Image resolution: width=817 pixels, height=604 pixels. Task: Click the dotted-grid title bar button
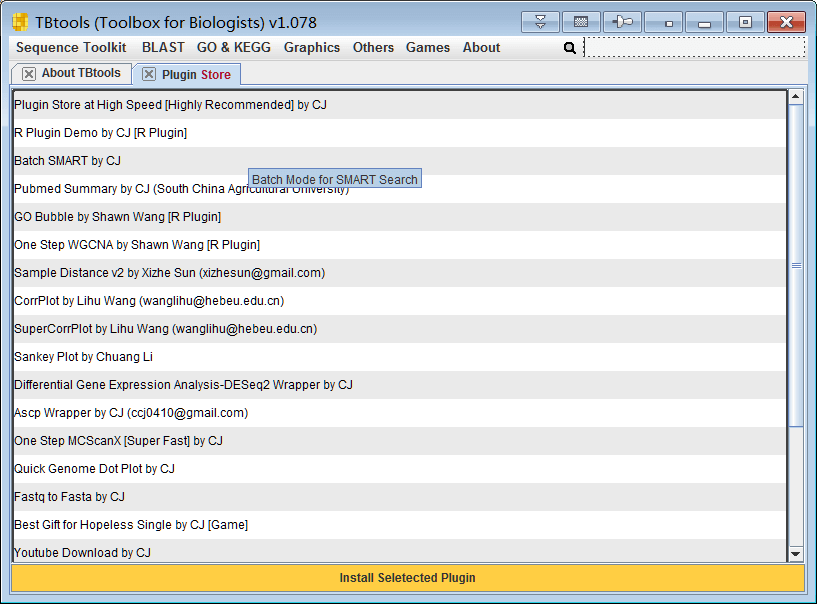[x=581, y=22]
